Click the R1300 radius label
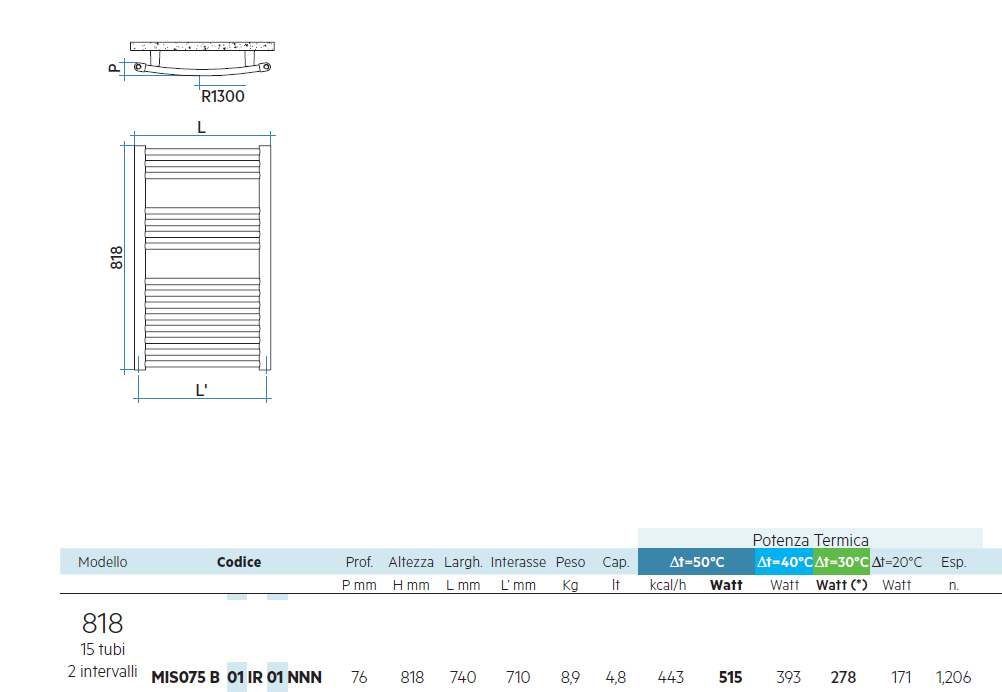 coord(222,96)
